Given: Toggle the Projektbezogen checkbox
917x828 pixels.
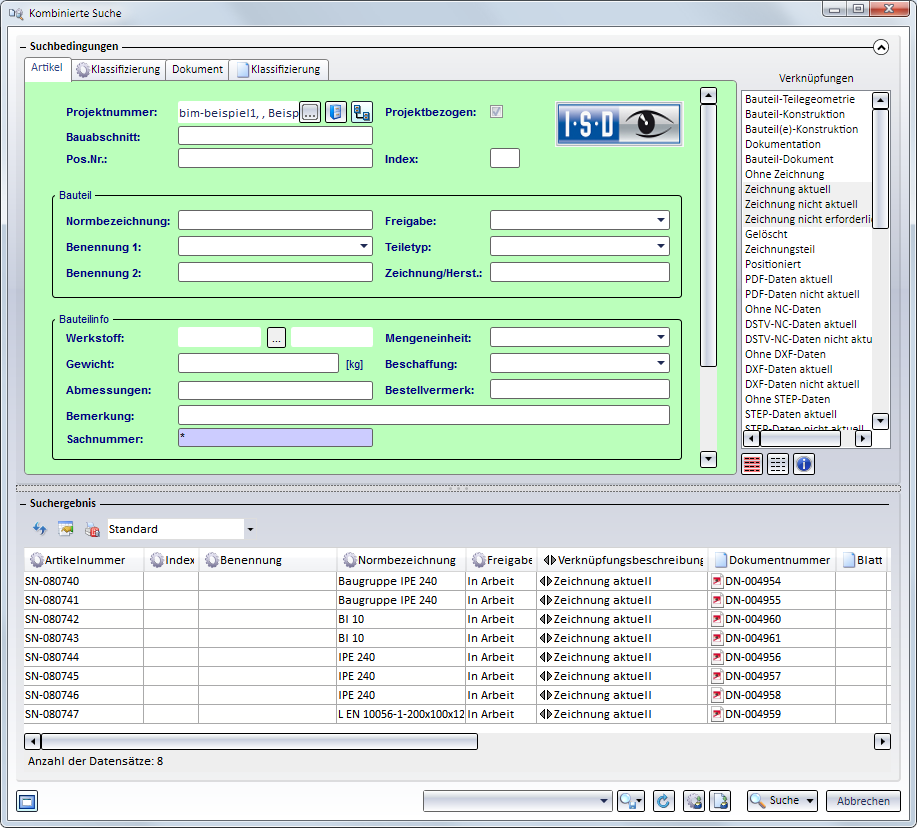Looking at the screenshot, I should click(496, 112).
